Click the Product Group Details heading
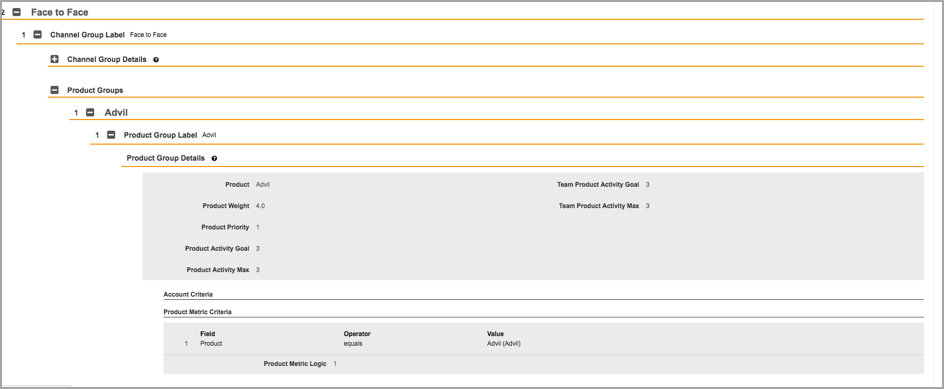944x389 pixels. coord(166,158)
